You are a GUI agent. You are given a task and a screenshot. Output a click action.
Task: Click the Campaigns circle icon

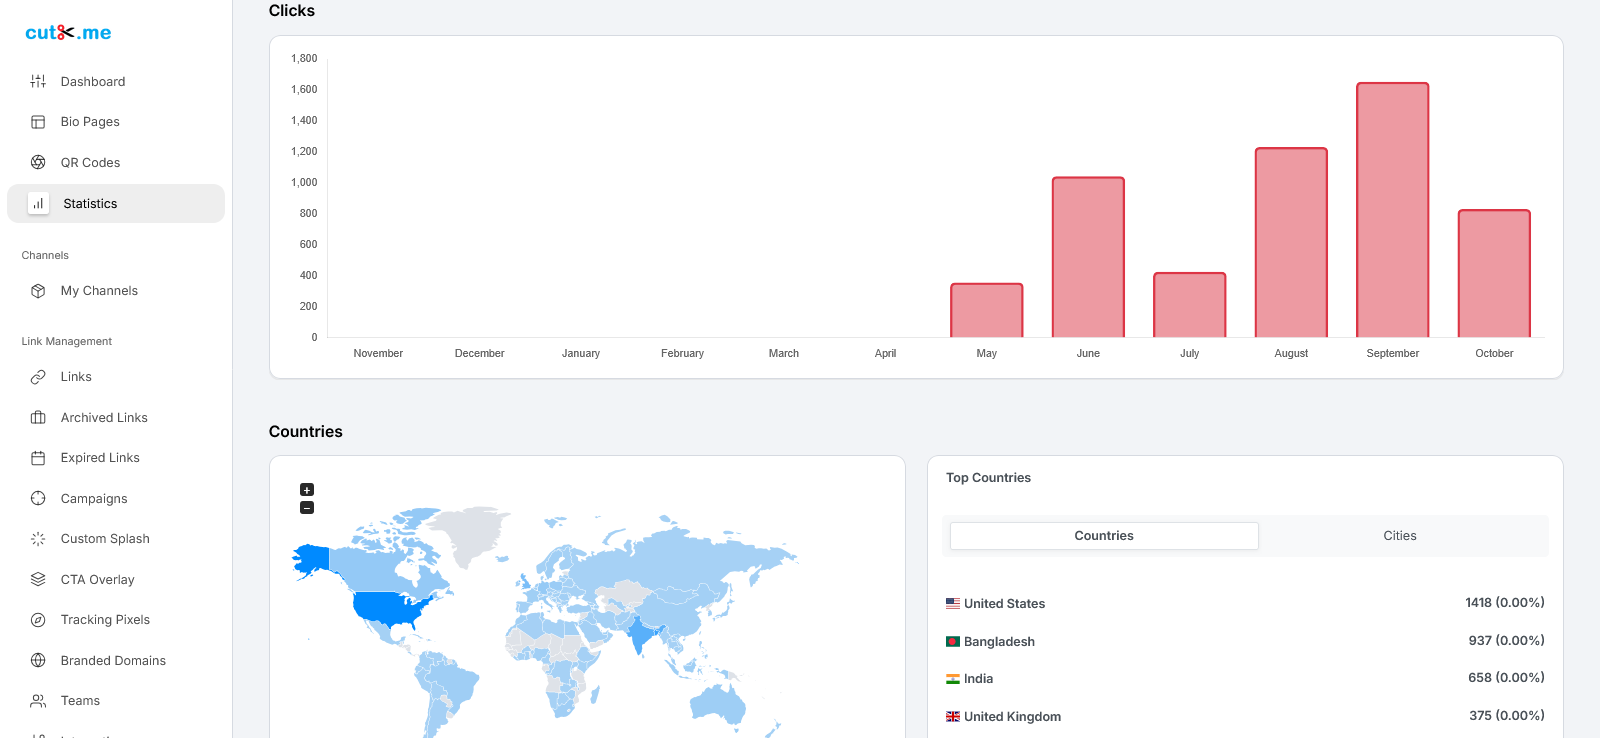click(38, 498)
